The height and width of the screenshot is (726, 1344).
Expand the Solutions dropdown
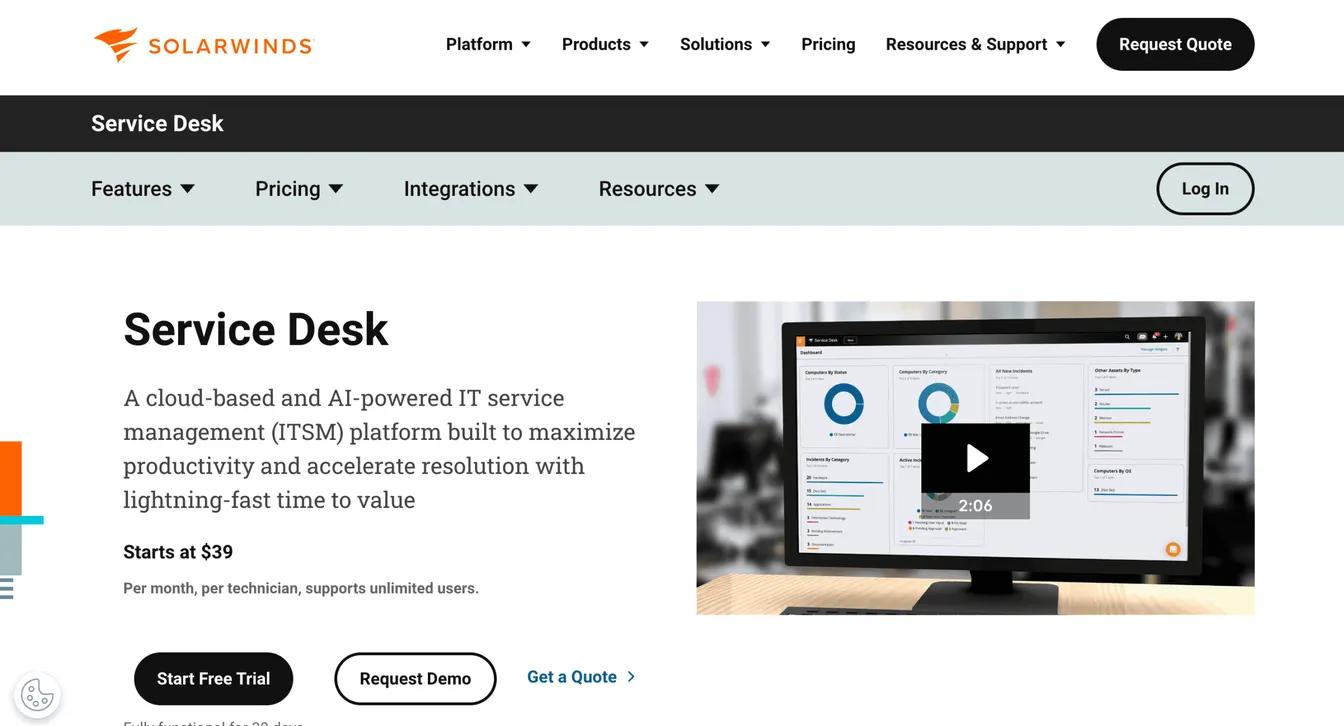point(725,44)
